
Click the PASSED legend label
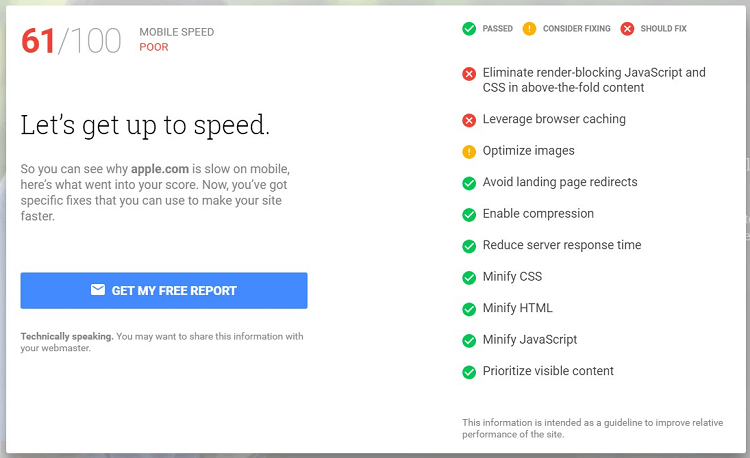[497, 29]
